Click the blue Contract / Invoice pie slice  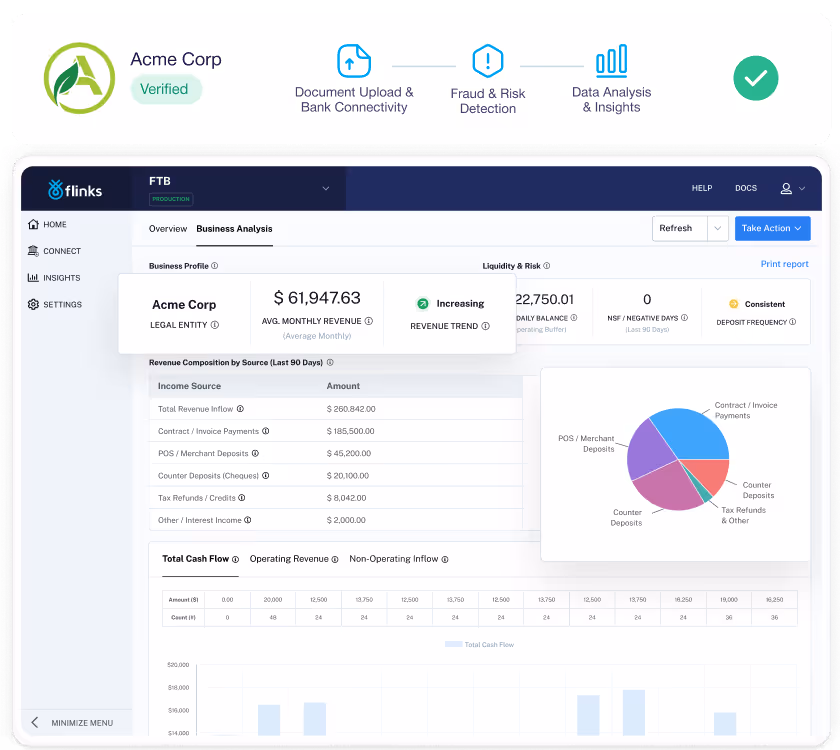[x=694, y=433]
